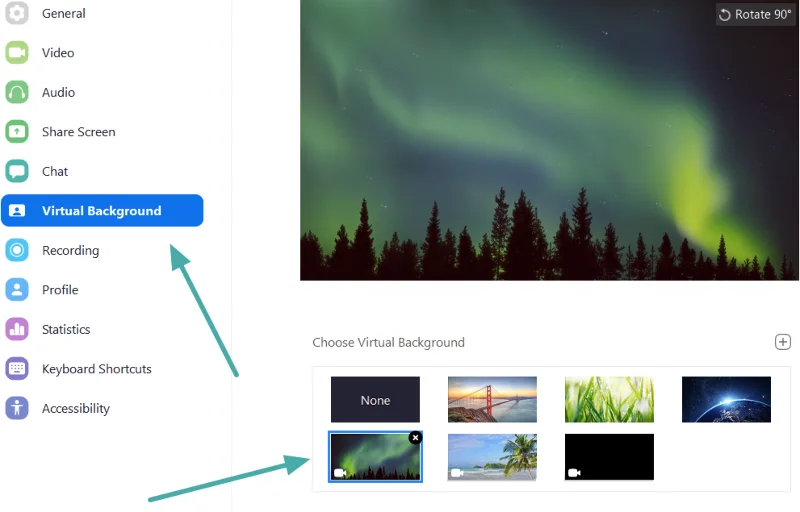
Task: Open Video settings via camera icon
Action: (x=17, y=53)
